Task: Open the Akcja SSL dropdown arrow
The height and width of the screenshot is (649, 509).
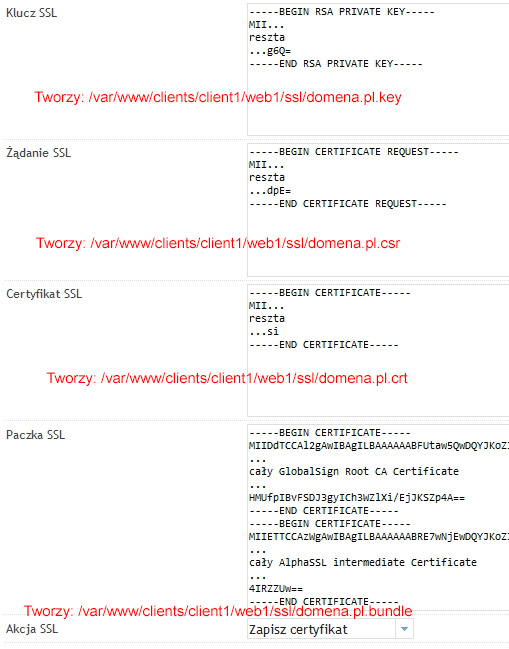Action: point(404,629)
